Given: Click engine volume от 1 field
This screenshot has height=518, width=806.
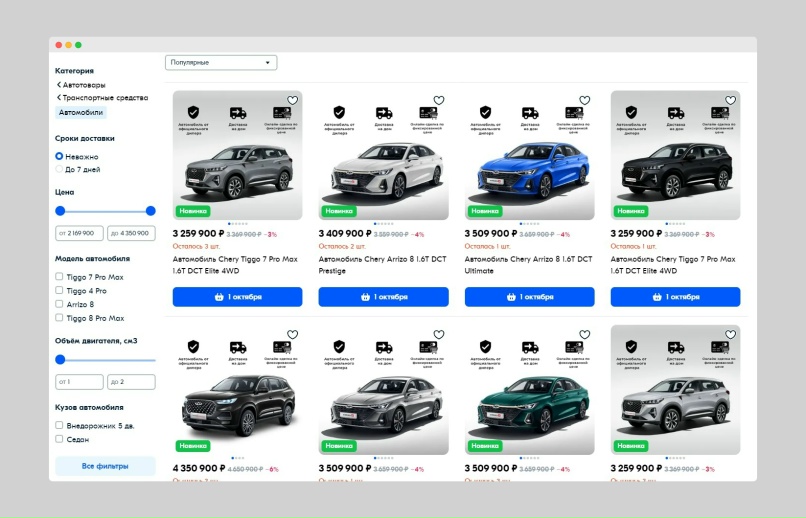Looking at the screenshot, I should (79, 382).
